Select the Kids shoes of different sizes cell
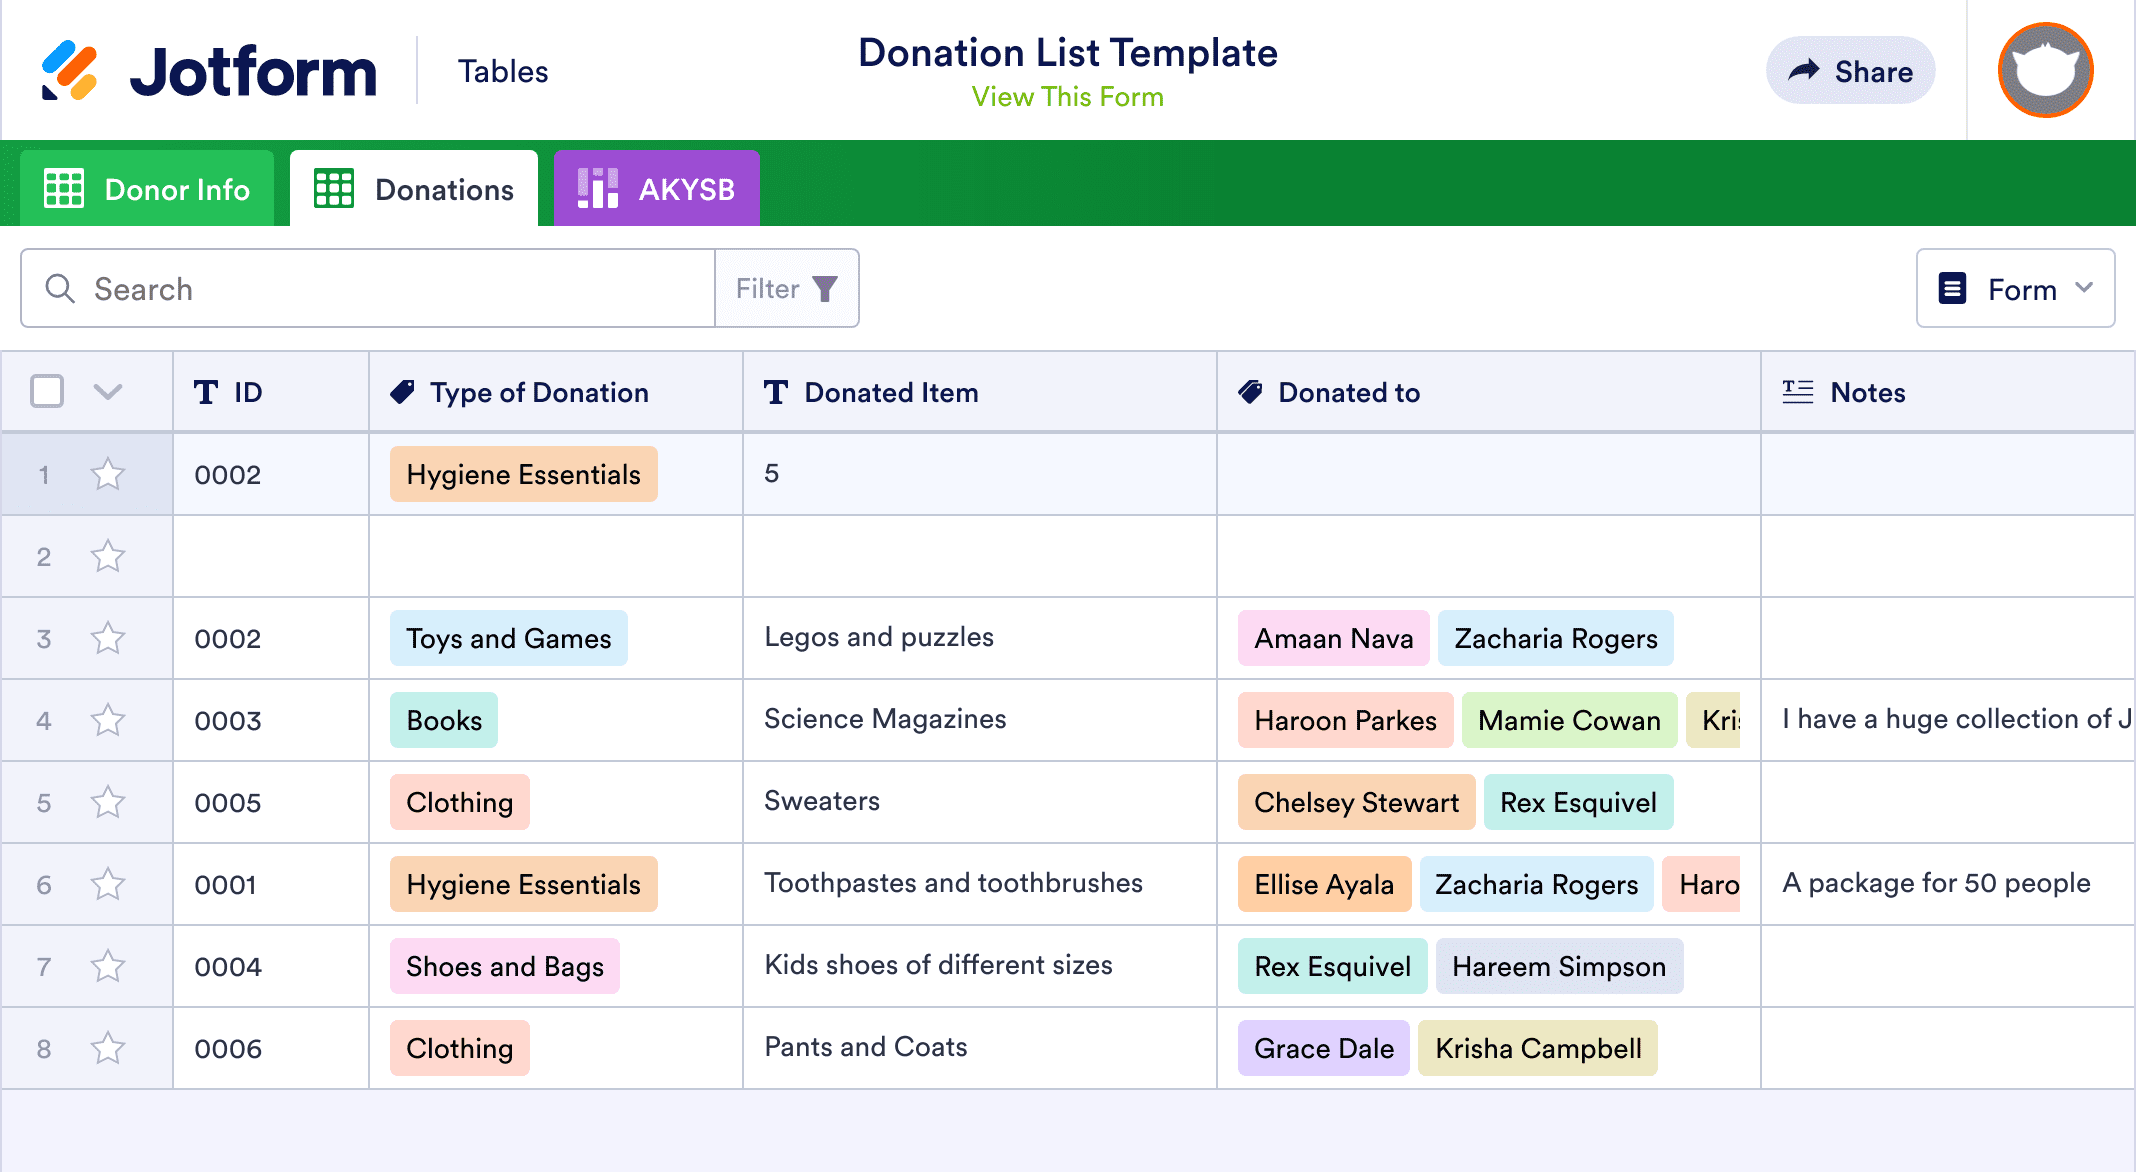Image resolution: width=2136 pixels, height=1172 pixels. pyautogui.click(x=980, y=966)
